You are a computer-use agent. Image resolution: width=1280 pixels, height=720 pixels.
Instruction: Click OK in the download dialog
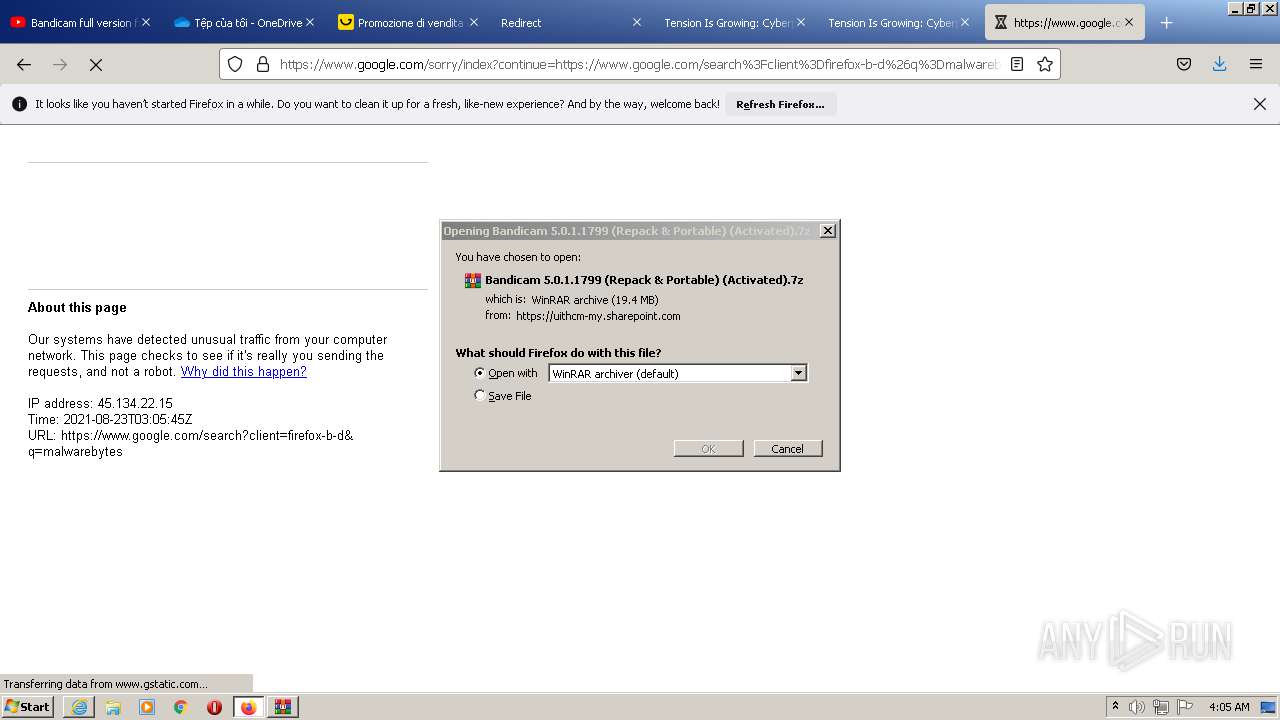[708, 449]
